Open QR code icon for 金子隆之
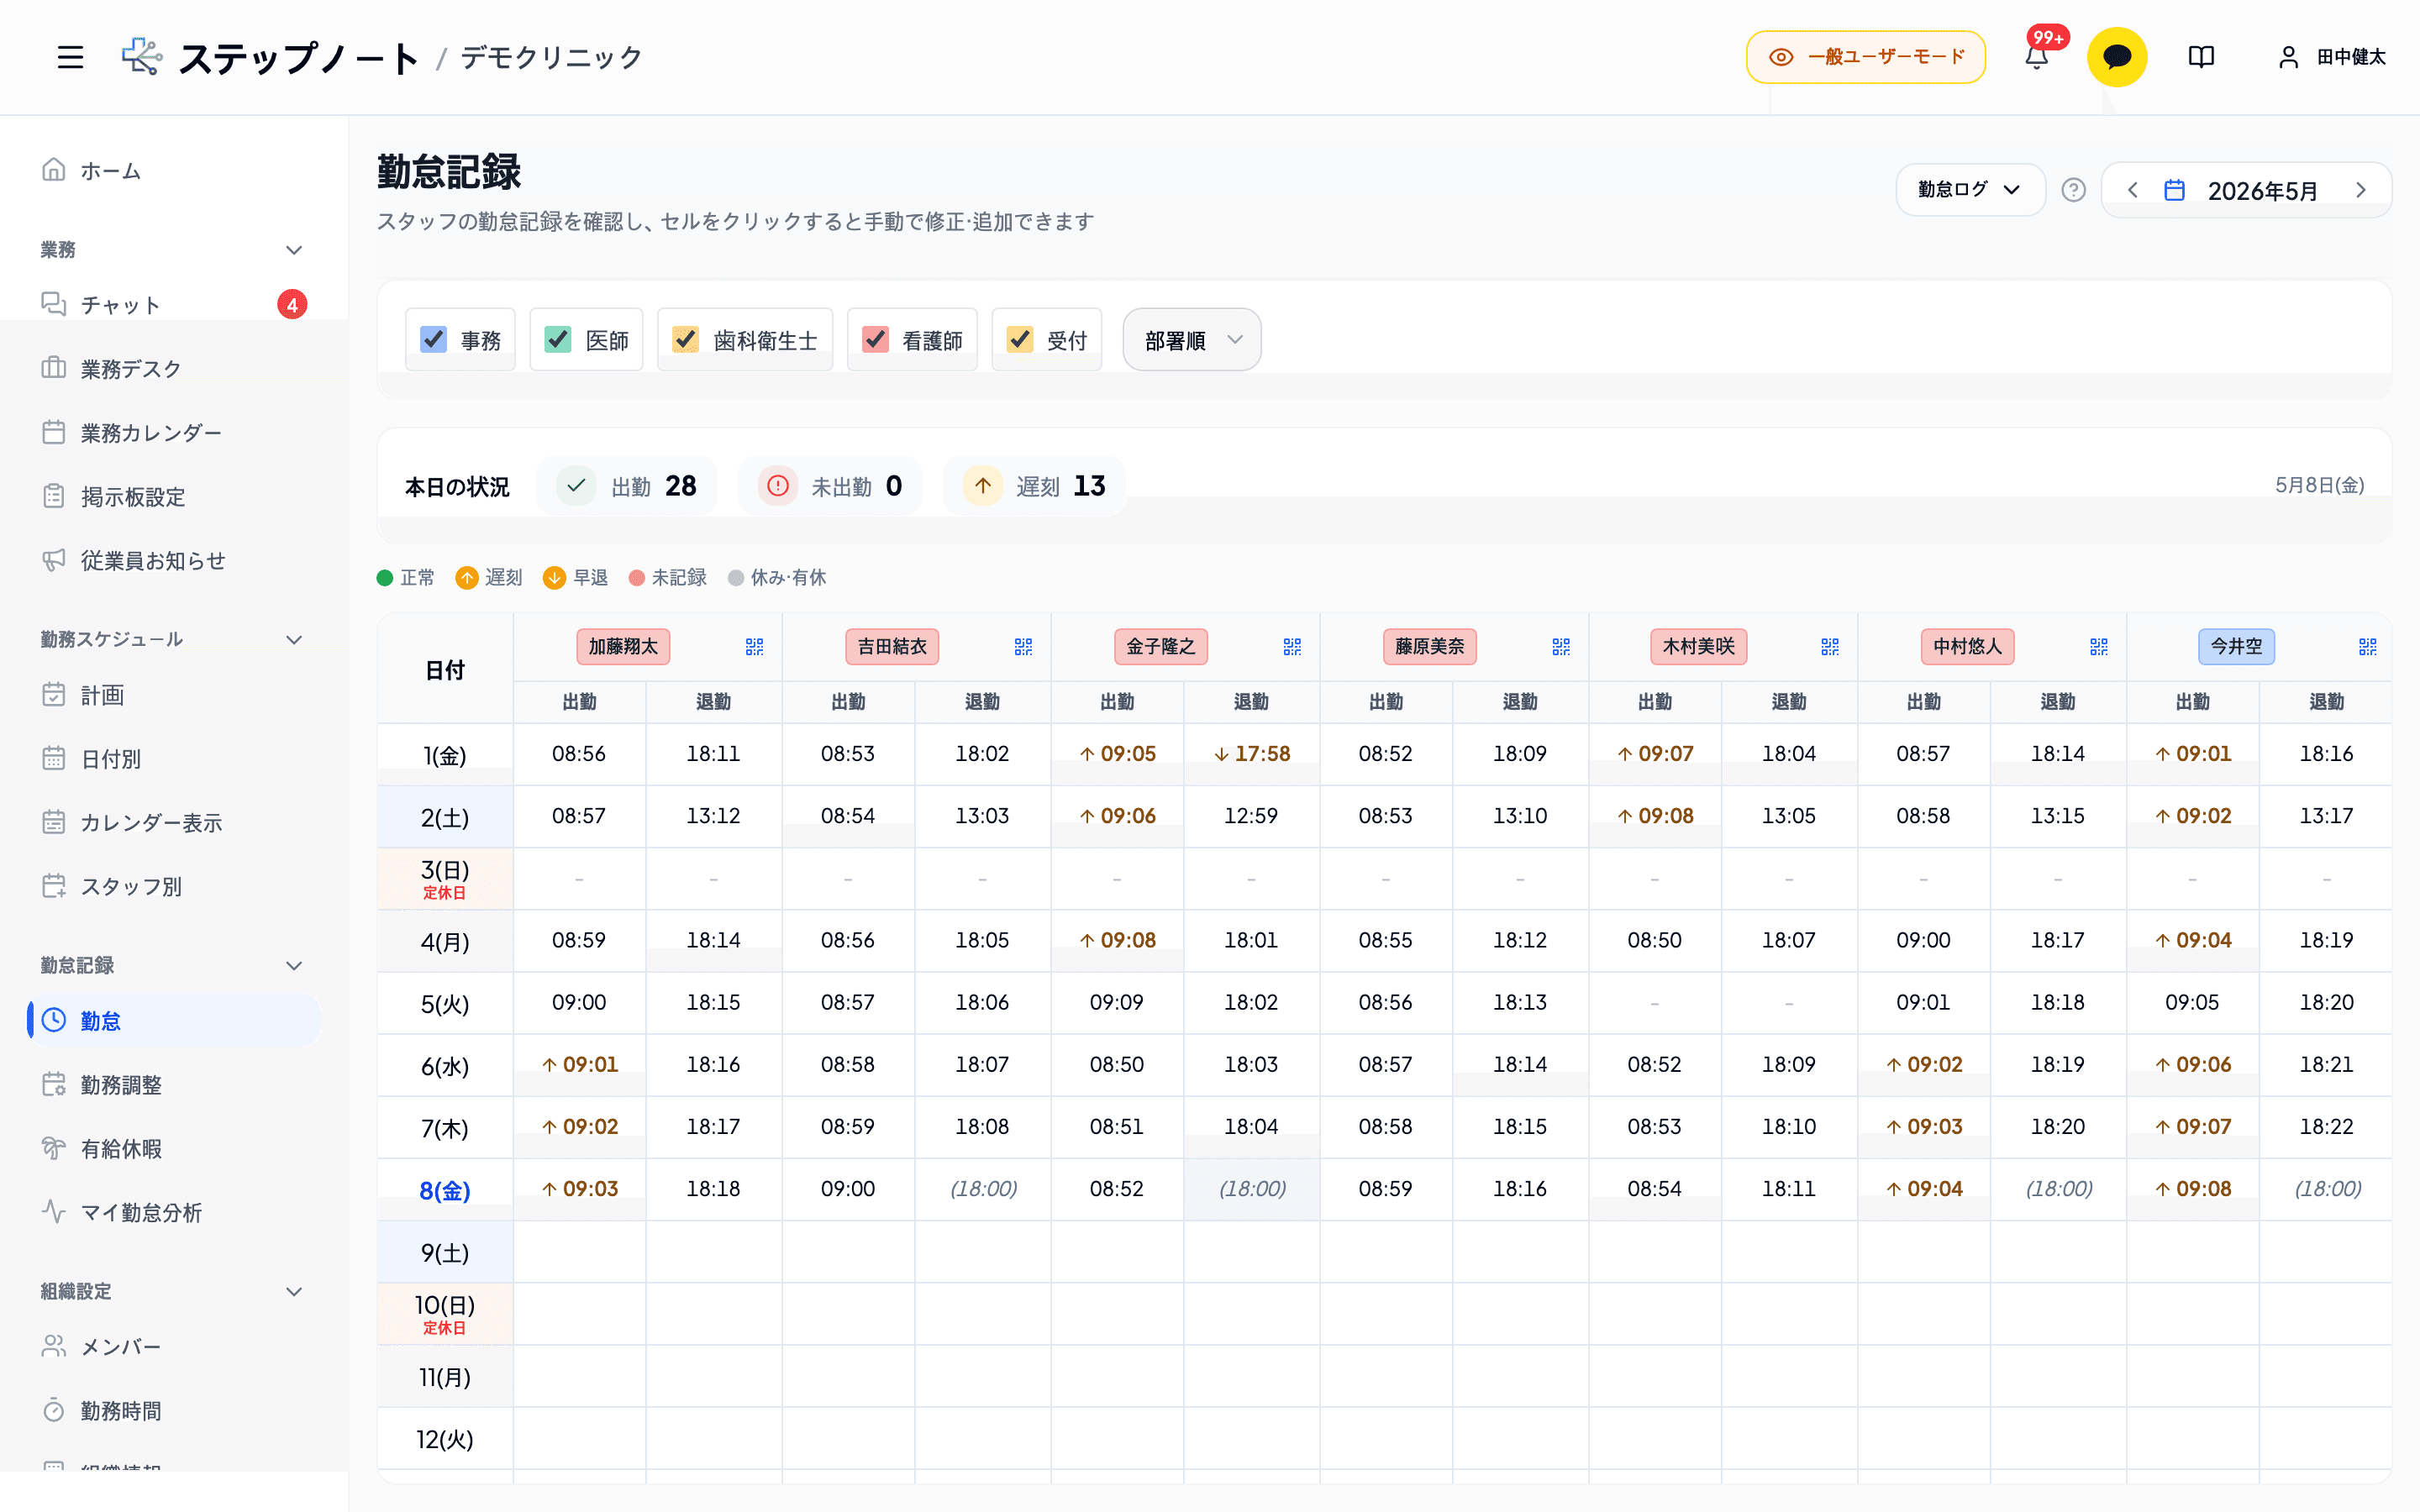Viewport: 2420px width, 1512px height. pos(1292,647)
